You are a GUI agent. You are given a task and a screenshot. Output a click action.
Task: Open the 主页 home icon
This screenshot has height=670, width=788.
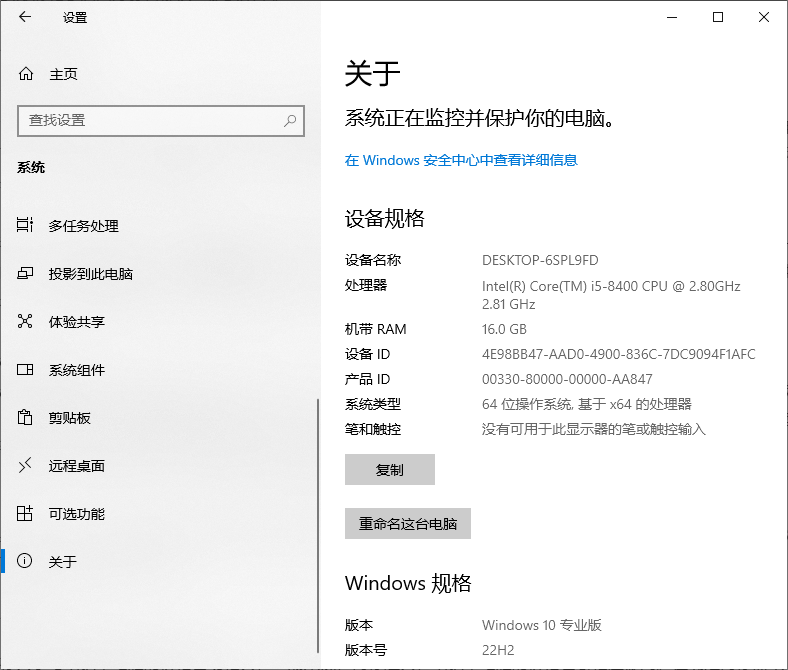[26, 74]
